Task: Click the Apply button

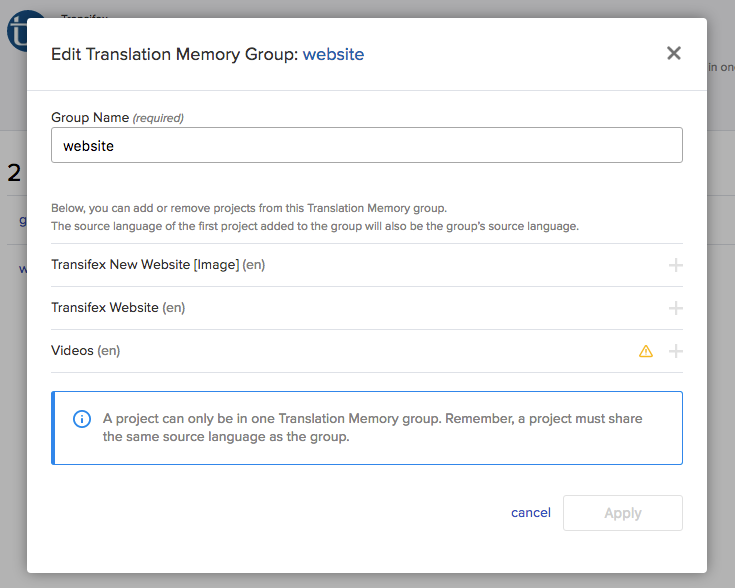Action: tap(622, 513)
